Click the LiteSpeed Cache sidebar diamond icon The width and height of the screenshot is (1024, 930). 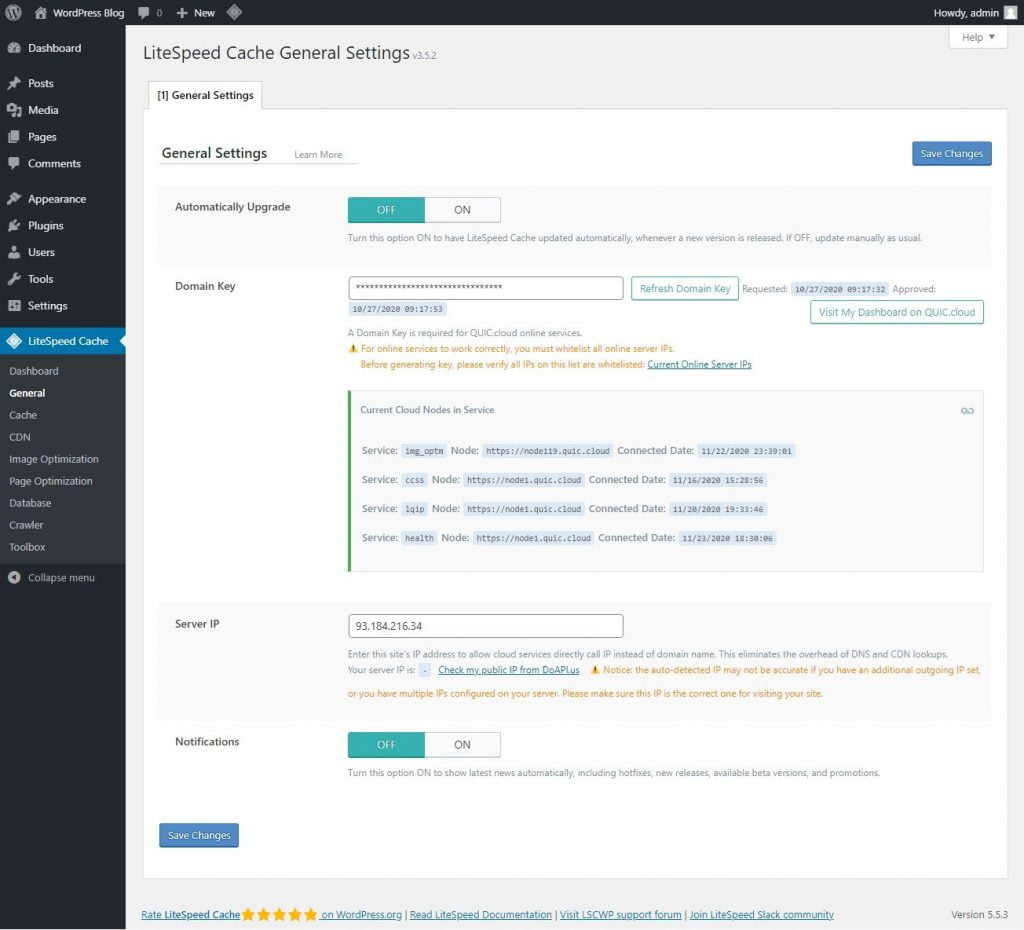[14, 341]
